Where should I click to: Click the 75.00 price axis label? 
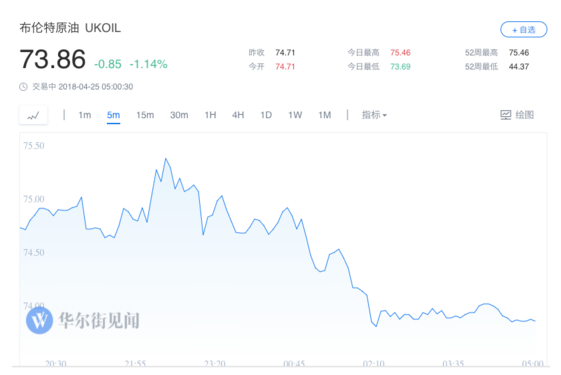click(x=34, y=199)
